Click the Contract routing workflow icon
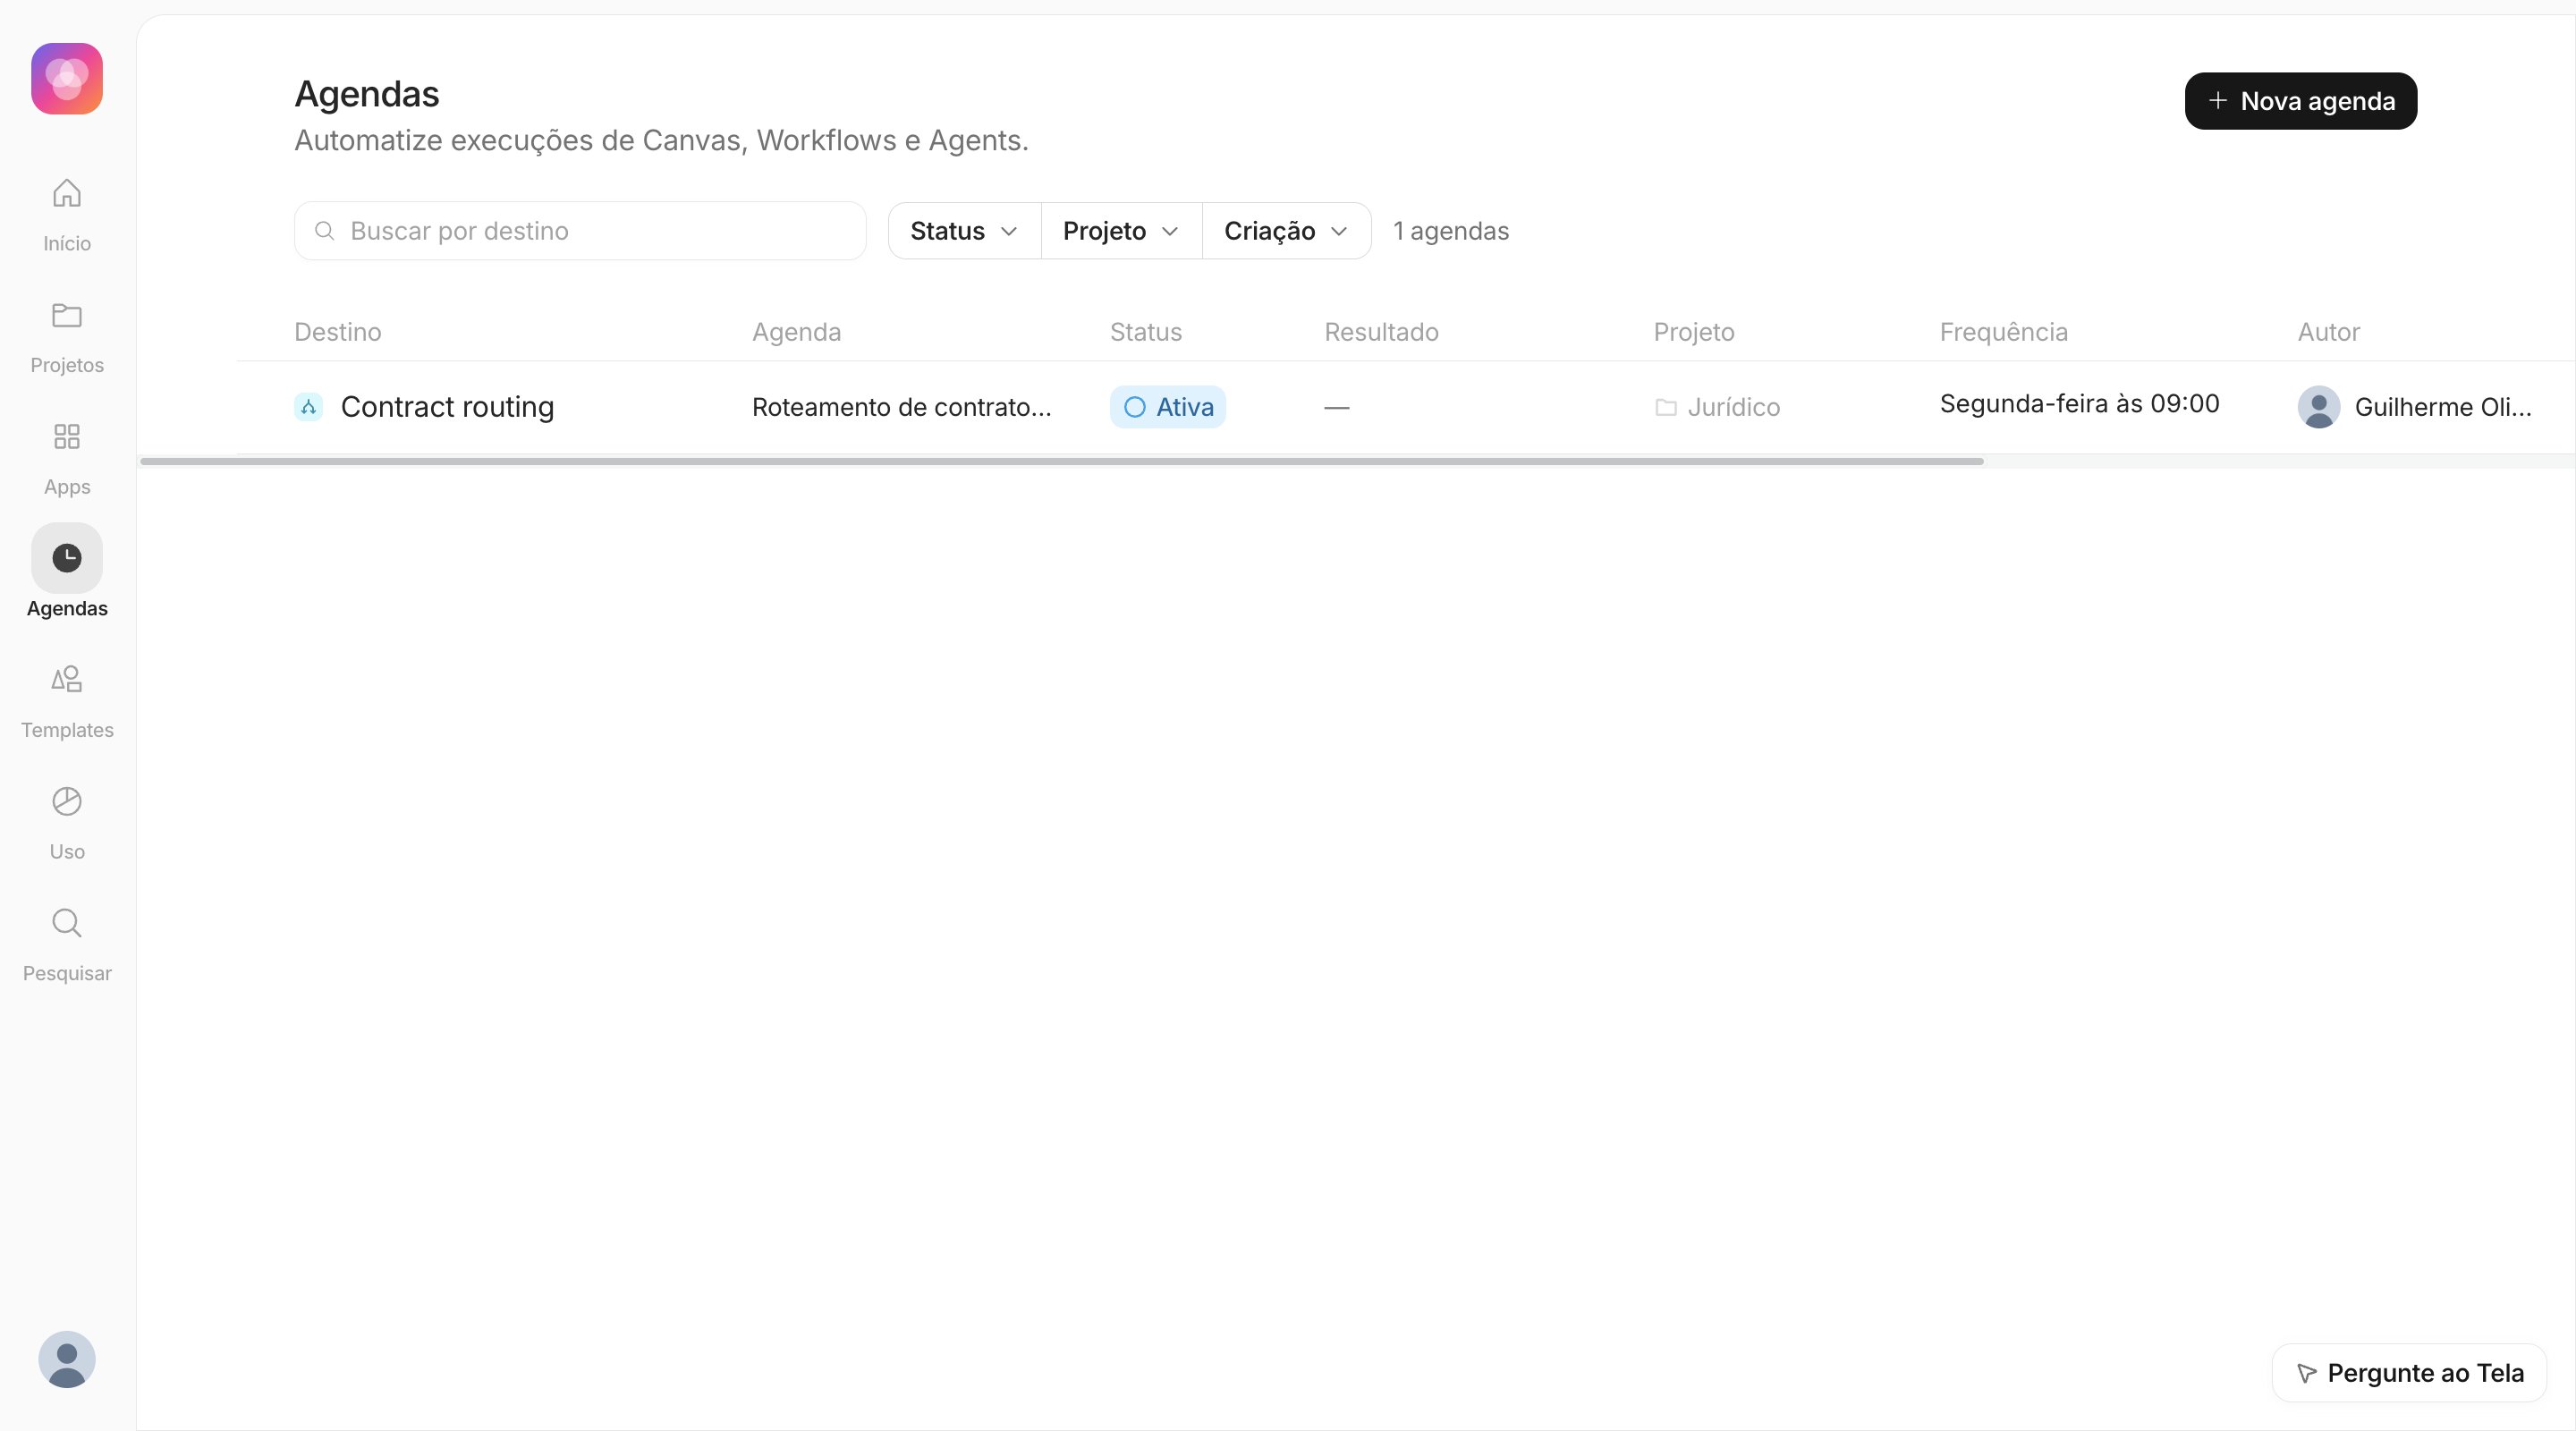 308,407
